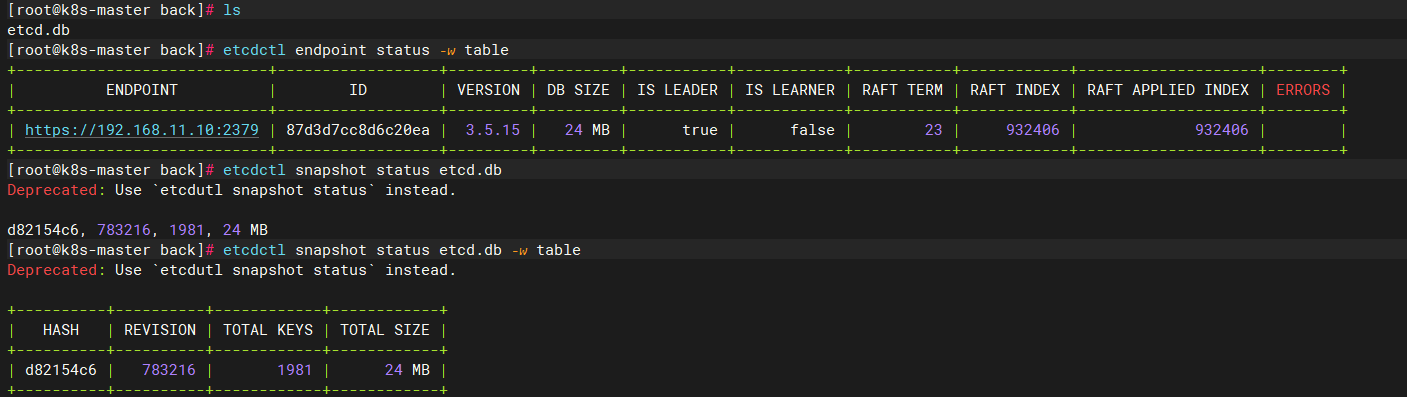Select the TOTAL KEYS column header
1407x397 pixels.
(x=268, y=330)
